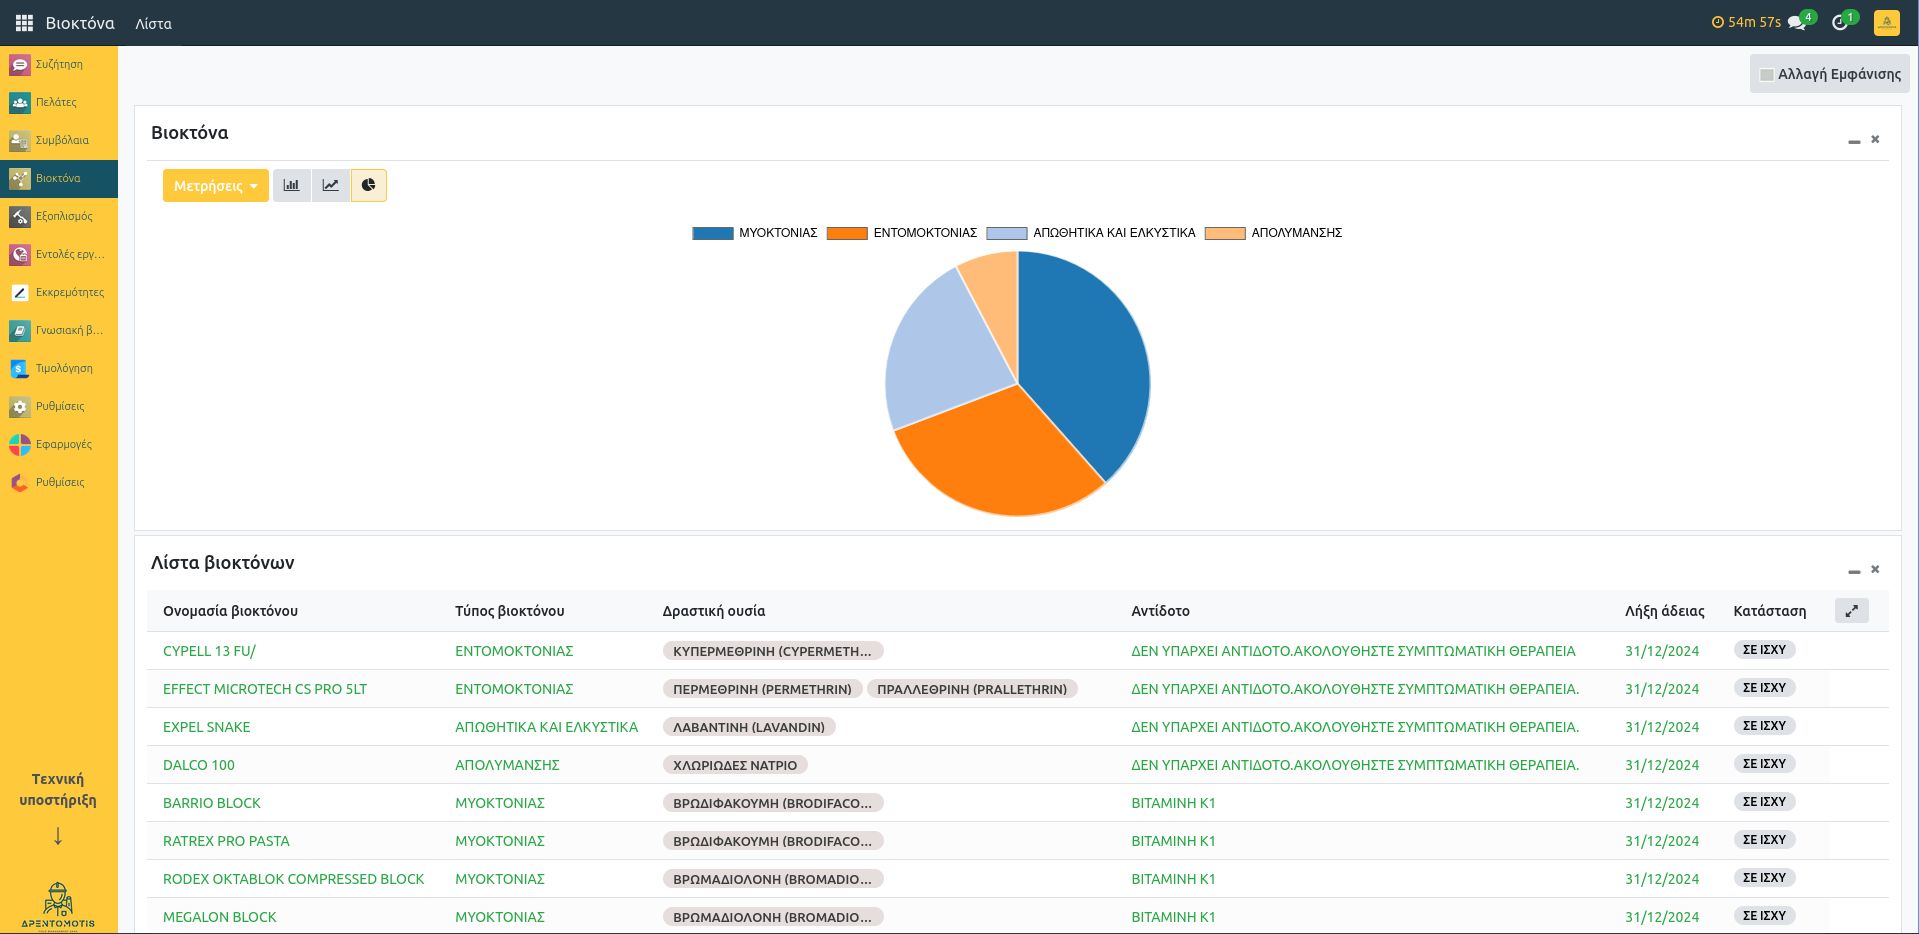This screenshot has width=1919, height=934.
Task: Go to Πελάτες in the sidebar
Action: coord(59,102)
